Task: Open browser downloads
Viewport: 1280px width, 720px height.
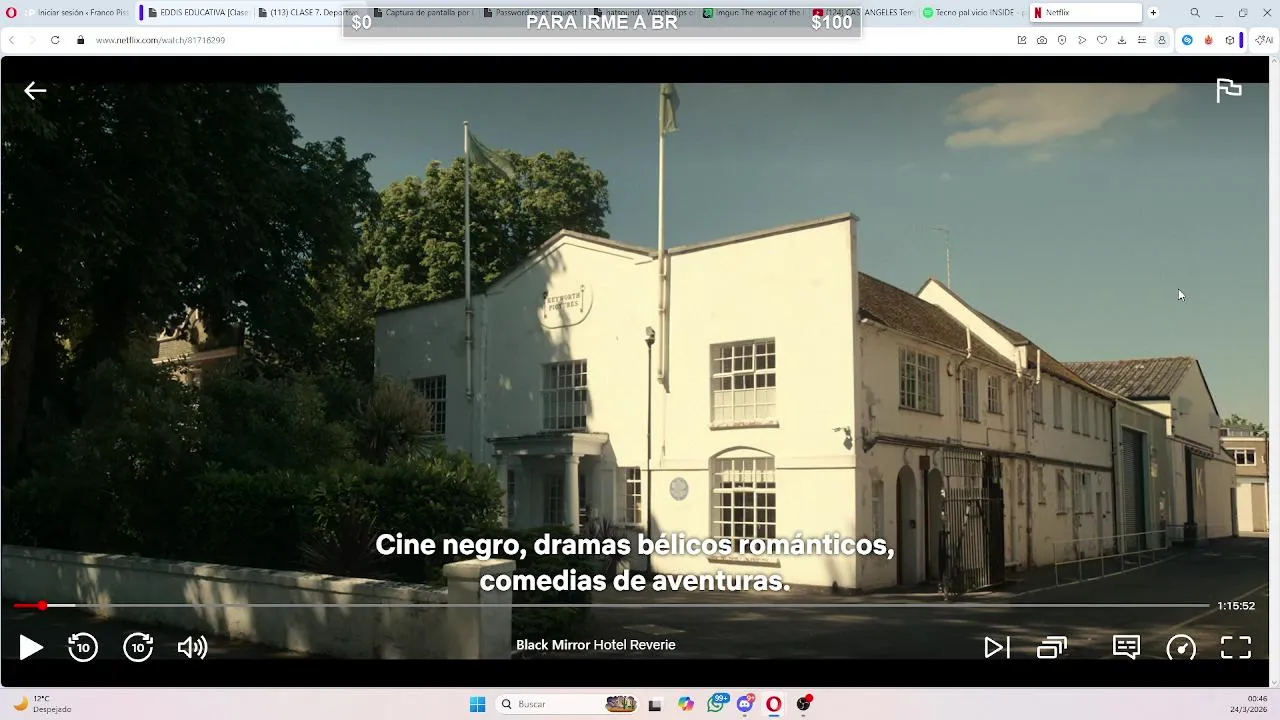Action: [x=1122, y=40]
